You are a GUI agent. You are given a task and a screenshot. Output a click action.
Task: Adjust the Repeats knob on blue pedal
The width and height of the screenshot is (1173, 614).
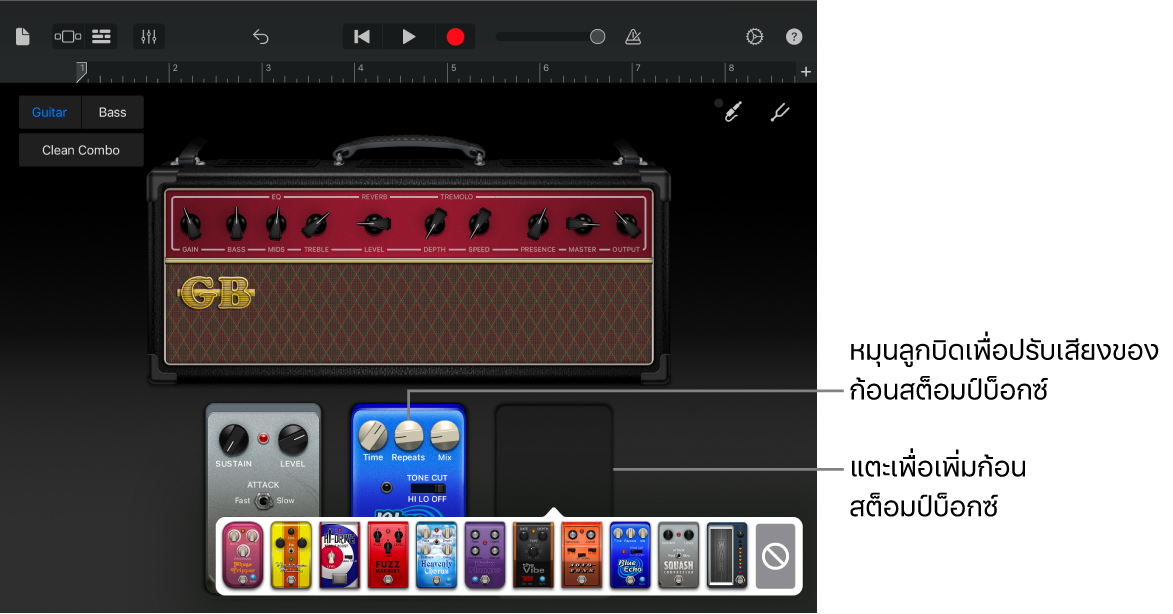tap(408, 435)
